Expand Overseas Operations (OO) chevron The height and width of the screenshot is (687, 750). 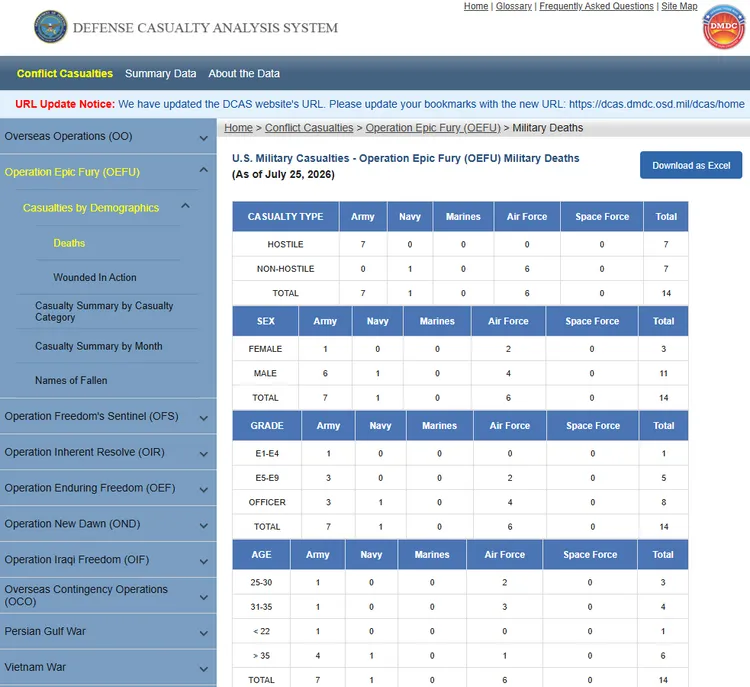[x=203, y=138]
